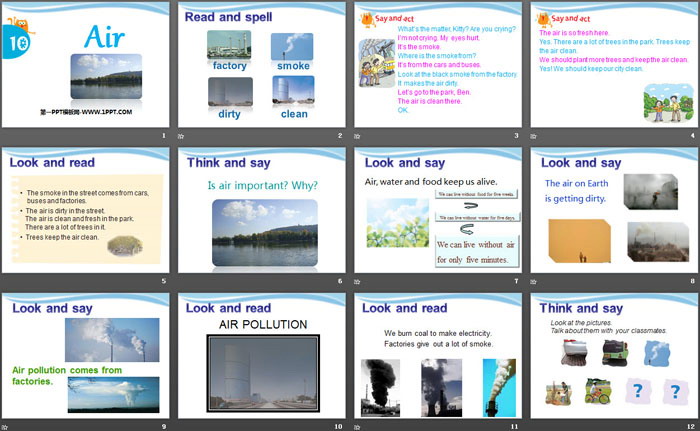Screen dimensions: 700x431
Task: Click slide number 11 label
Action: 515,427
